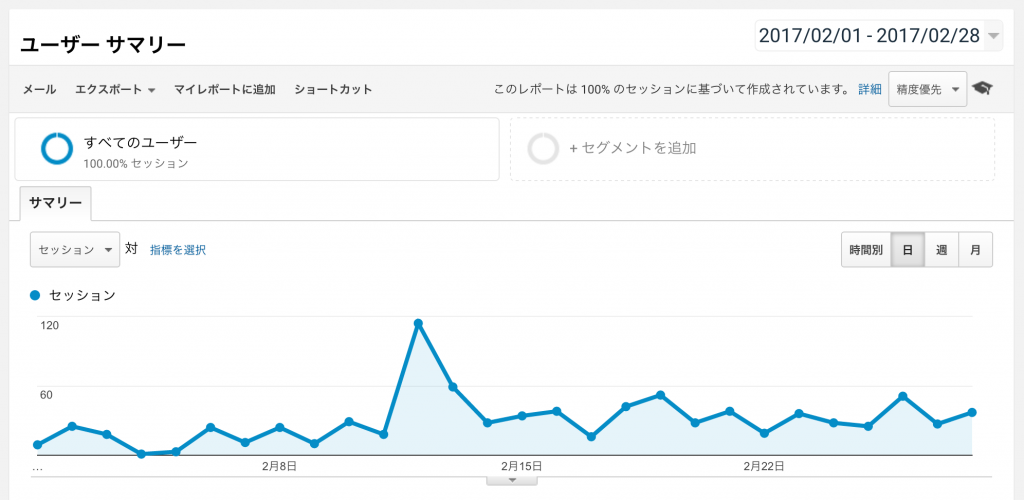Open the セッション metric dropdown
The width and height of the screenshot is (1024, 500).
75,250
